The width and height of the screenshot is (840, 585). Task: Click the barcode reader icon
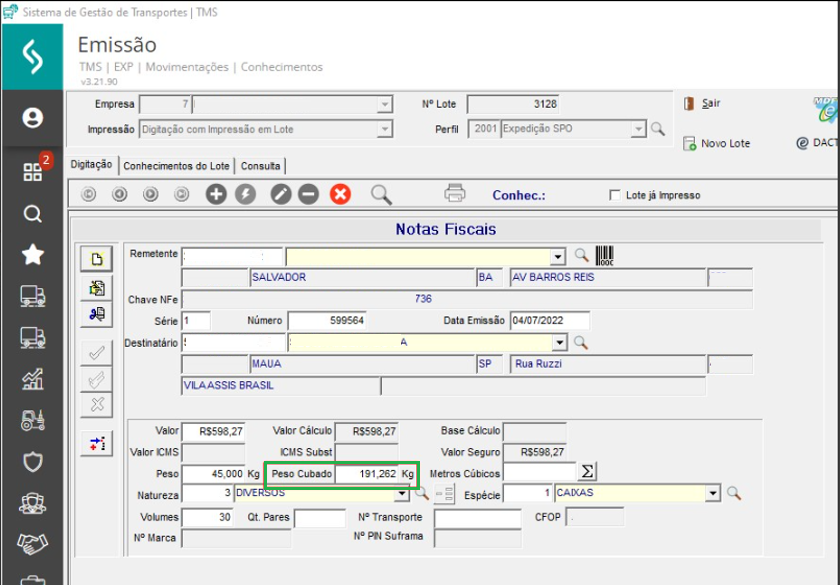[604, 256]
